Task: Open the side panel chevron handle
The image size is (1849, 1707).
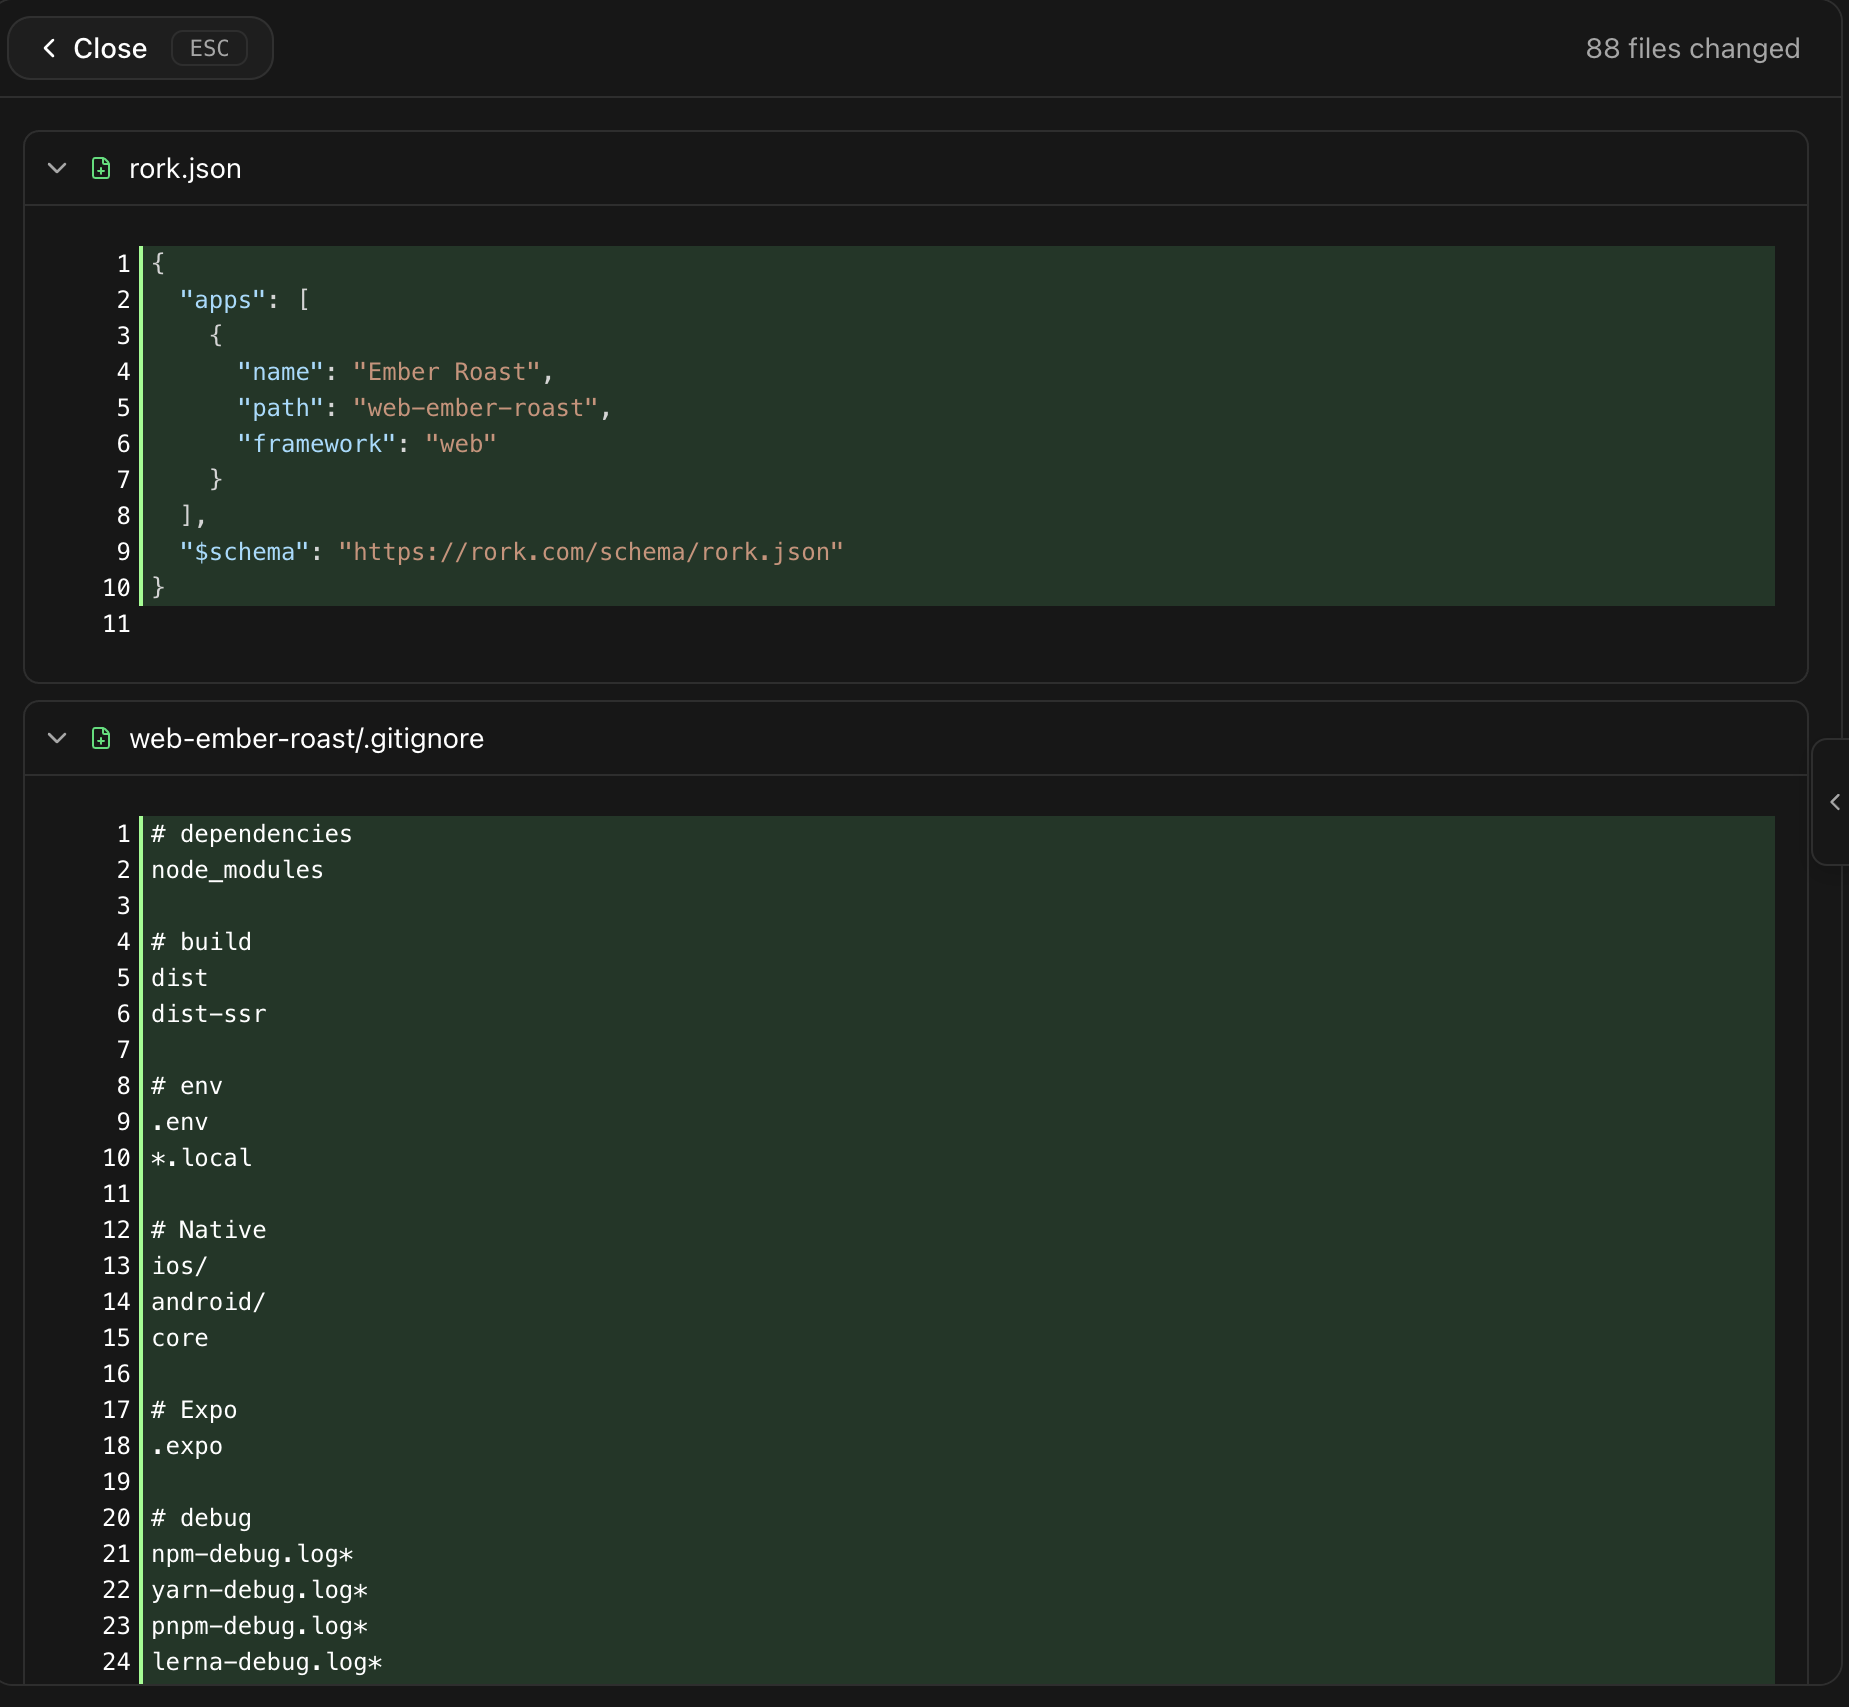Action: (1834, 802)
